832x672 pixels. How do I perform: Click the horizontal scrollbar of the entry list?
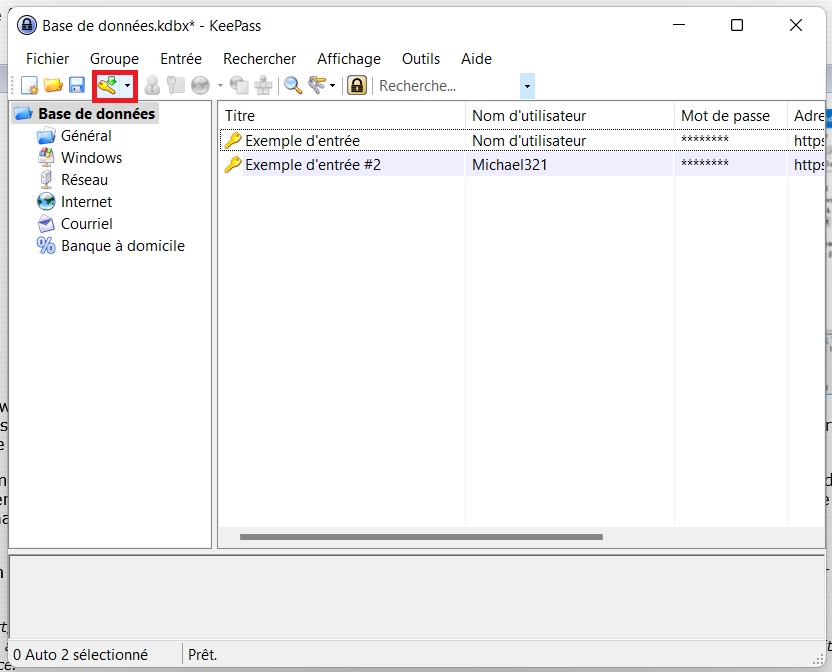(420, 537)
